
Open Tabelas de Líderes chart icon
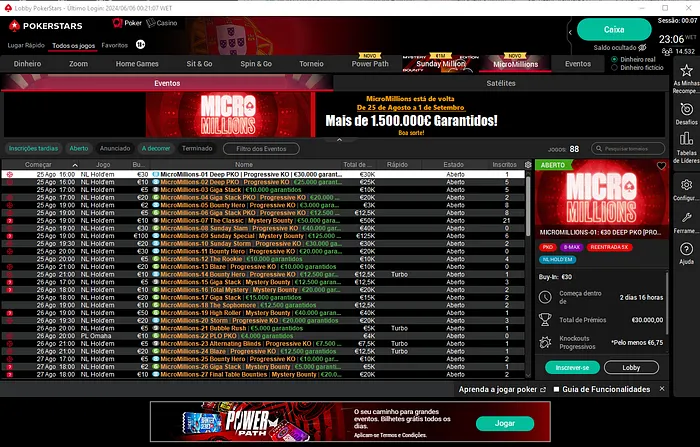pyautogui.click(x=686, y=139)
